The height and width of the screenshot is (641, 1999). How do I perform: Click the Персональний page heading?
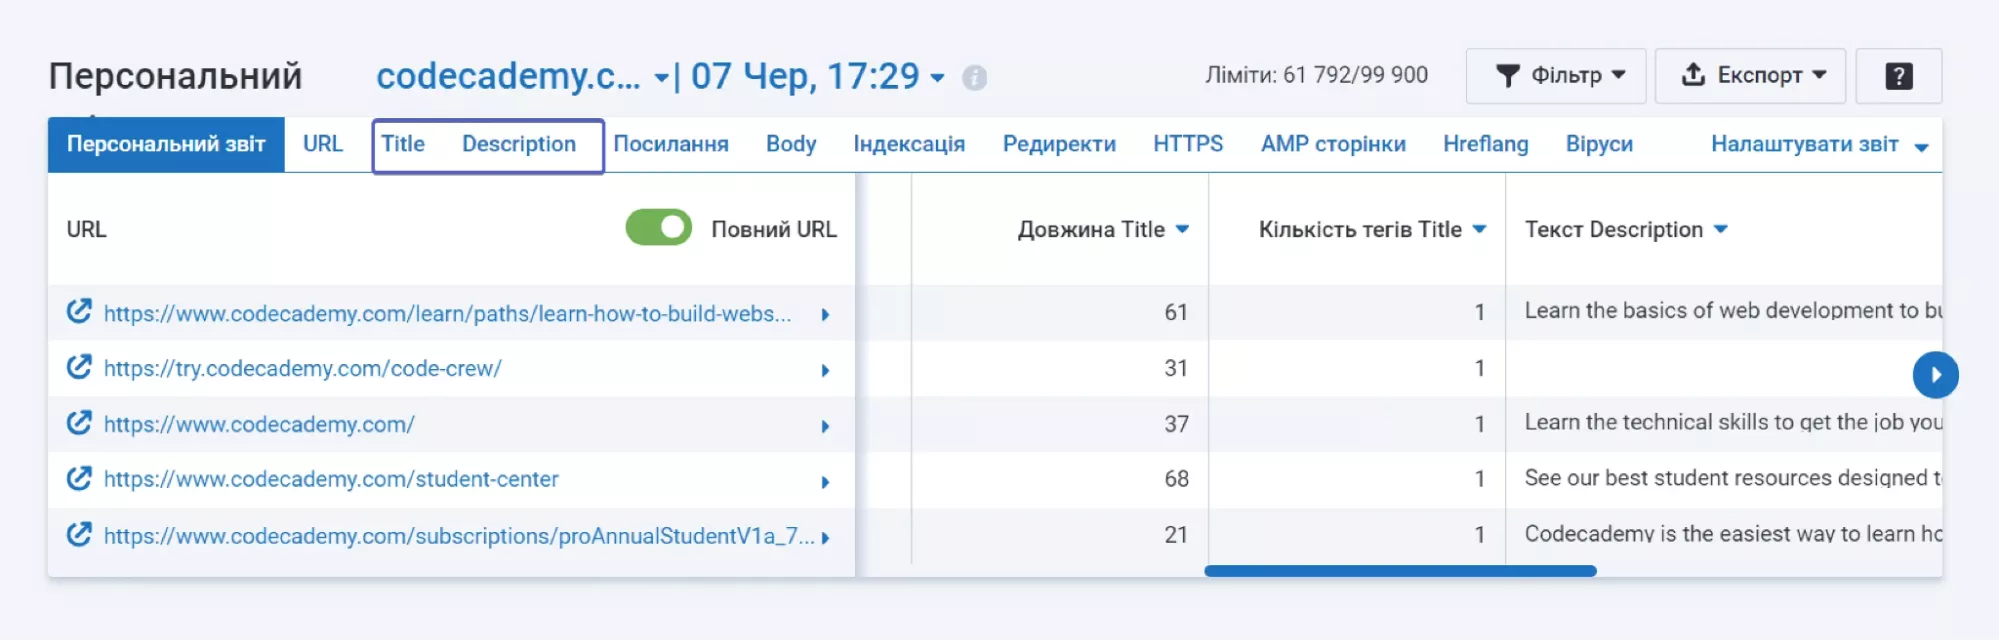click(x=175, y=76)
